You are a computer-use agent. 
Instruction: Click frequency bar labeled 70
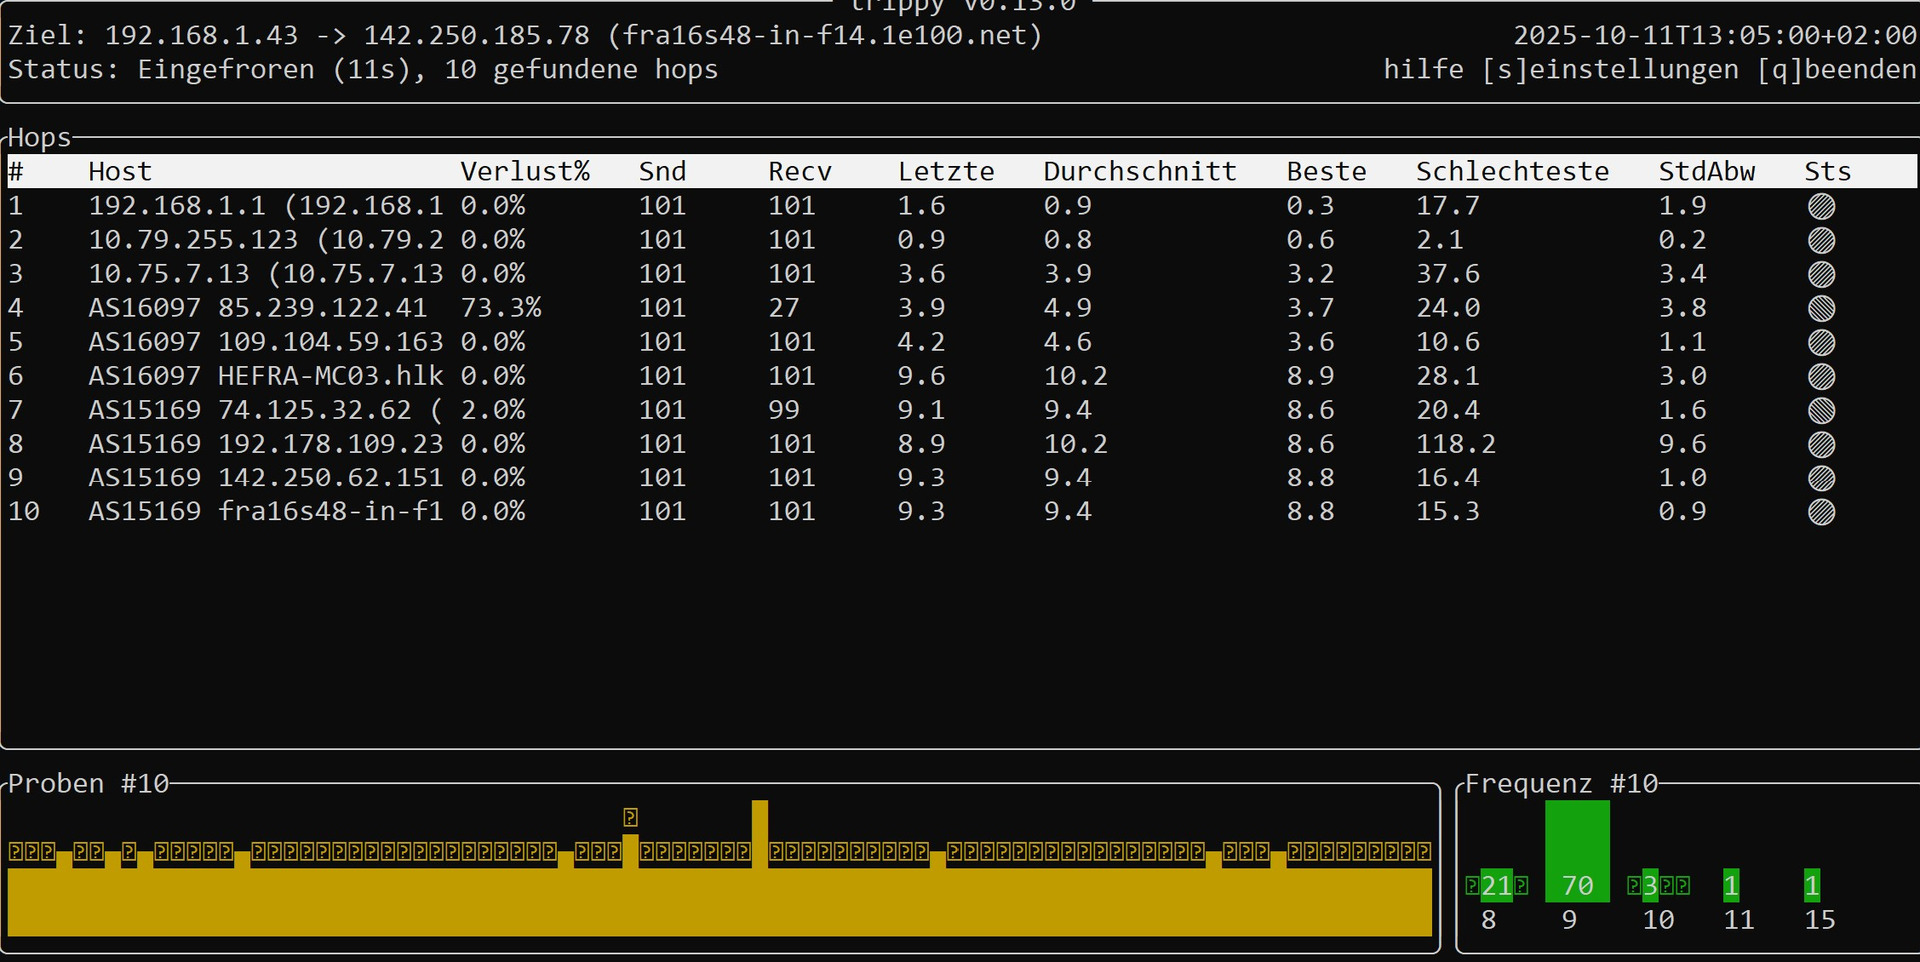click(1577, 851)
